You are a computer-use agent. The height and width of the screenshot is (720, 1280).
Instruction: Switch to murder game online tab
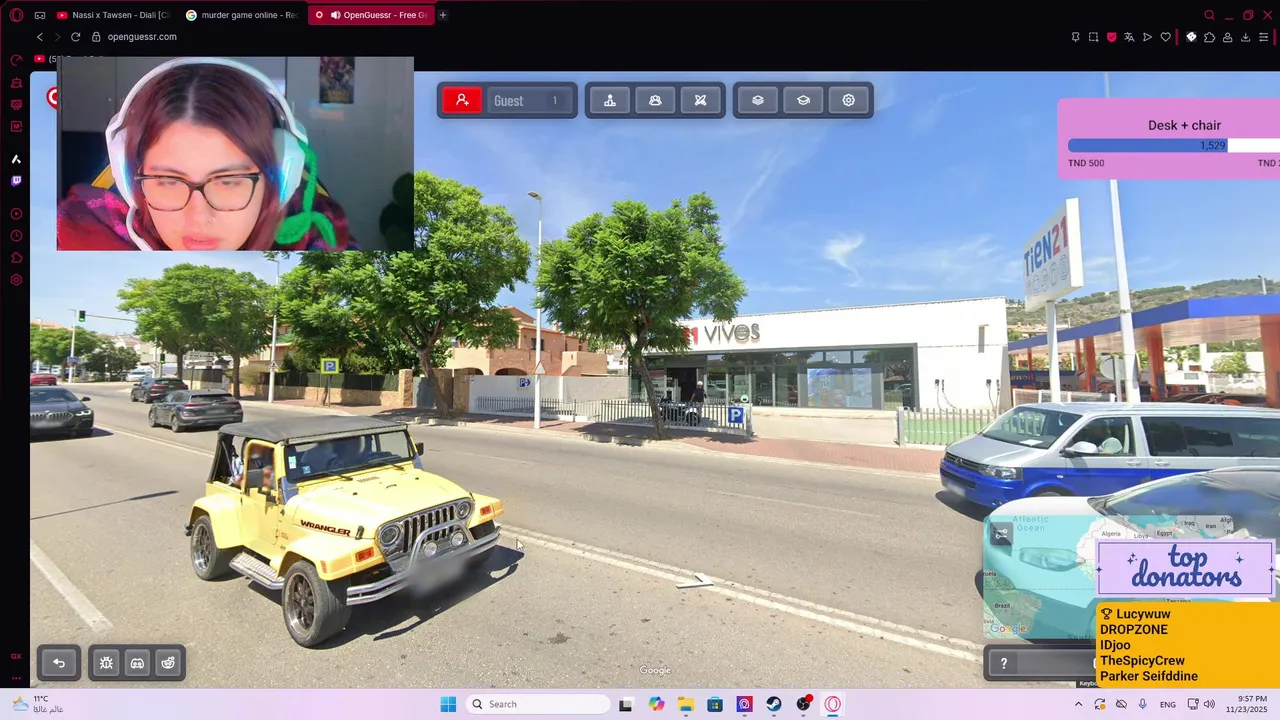(241, 15)
